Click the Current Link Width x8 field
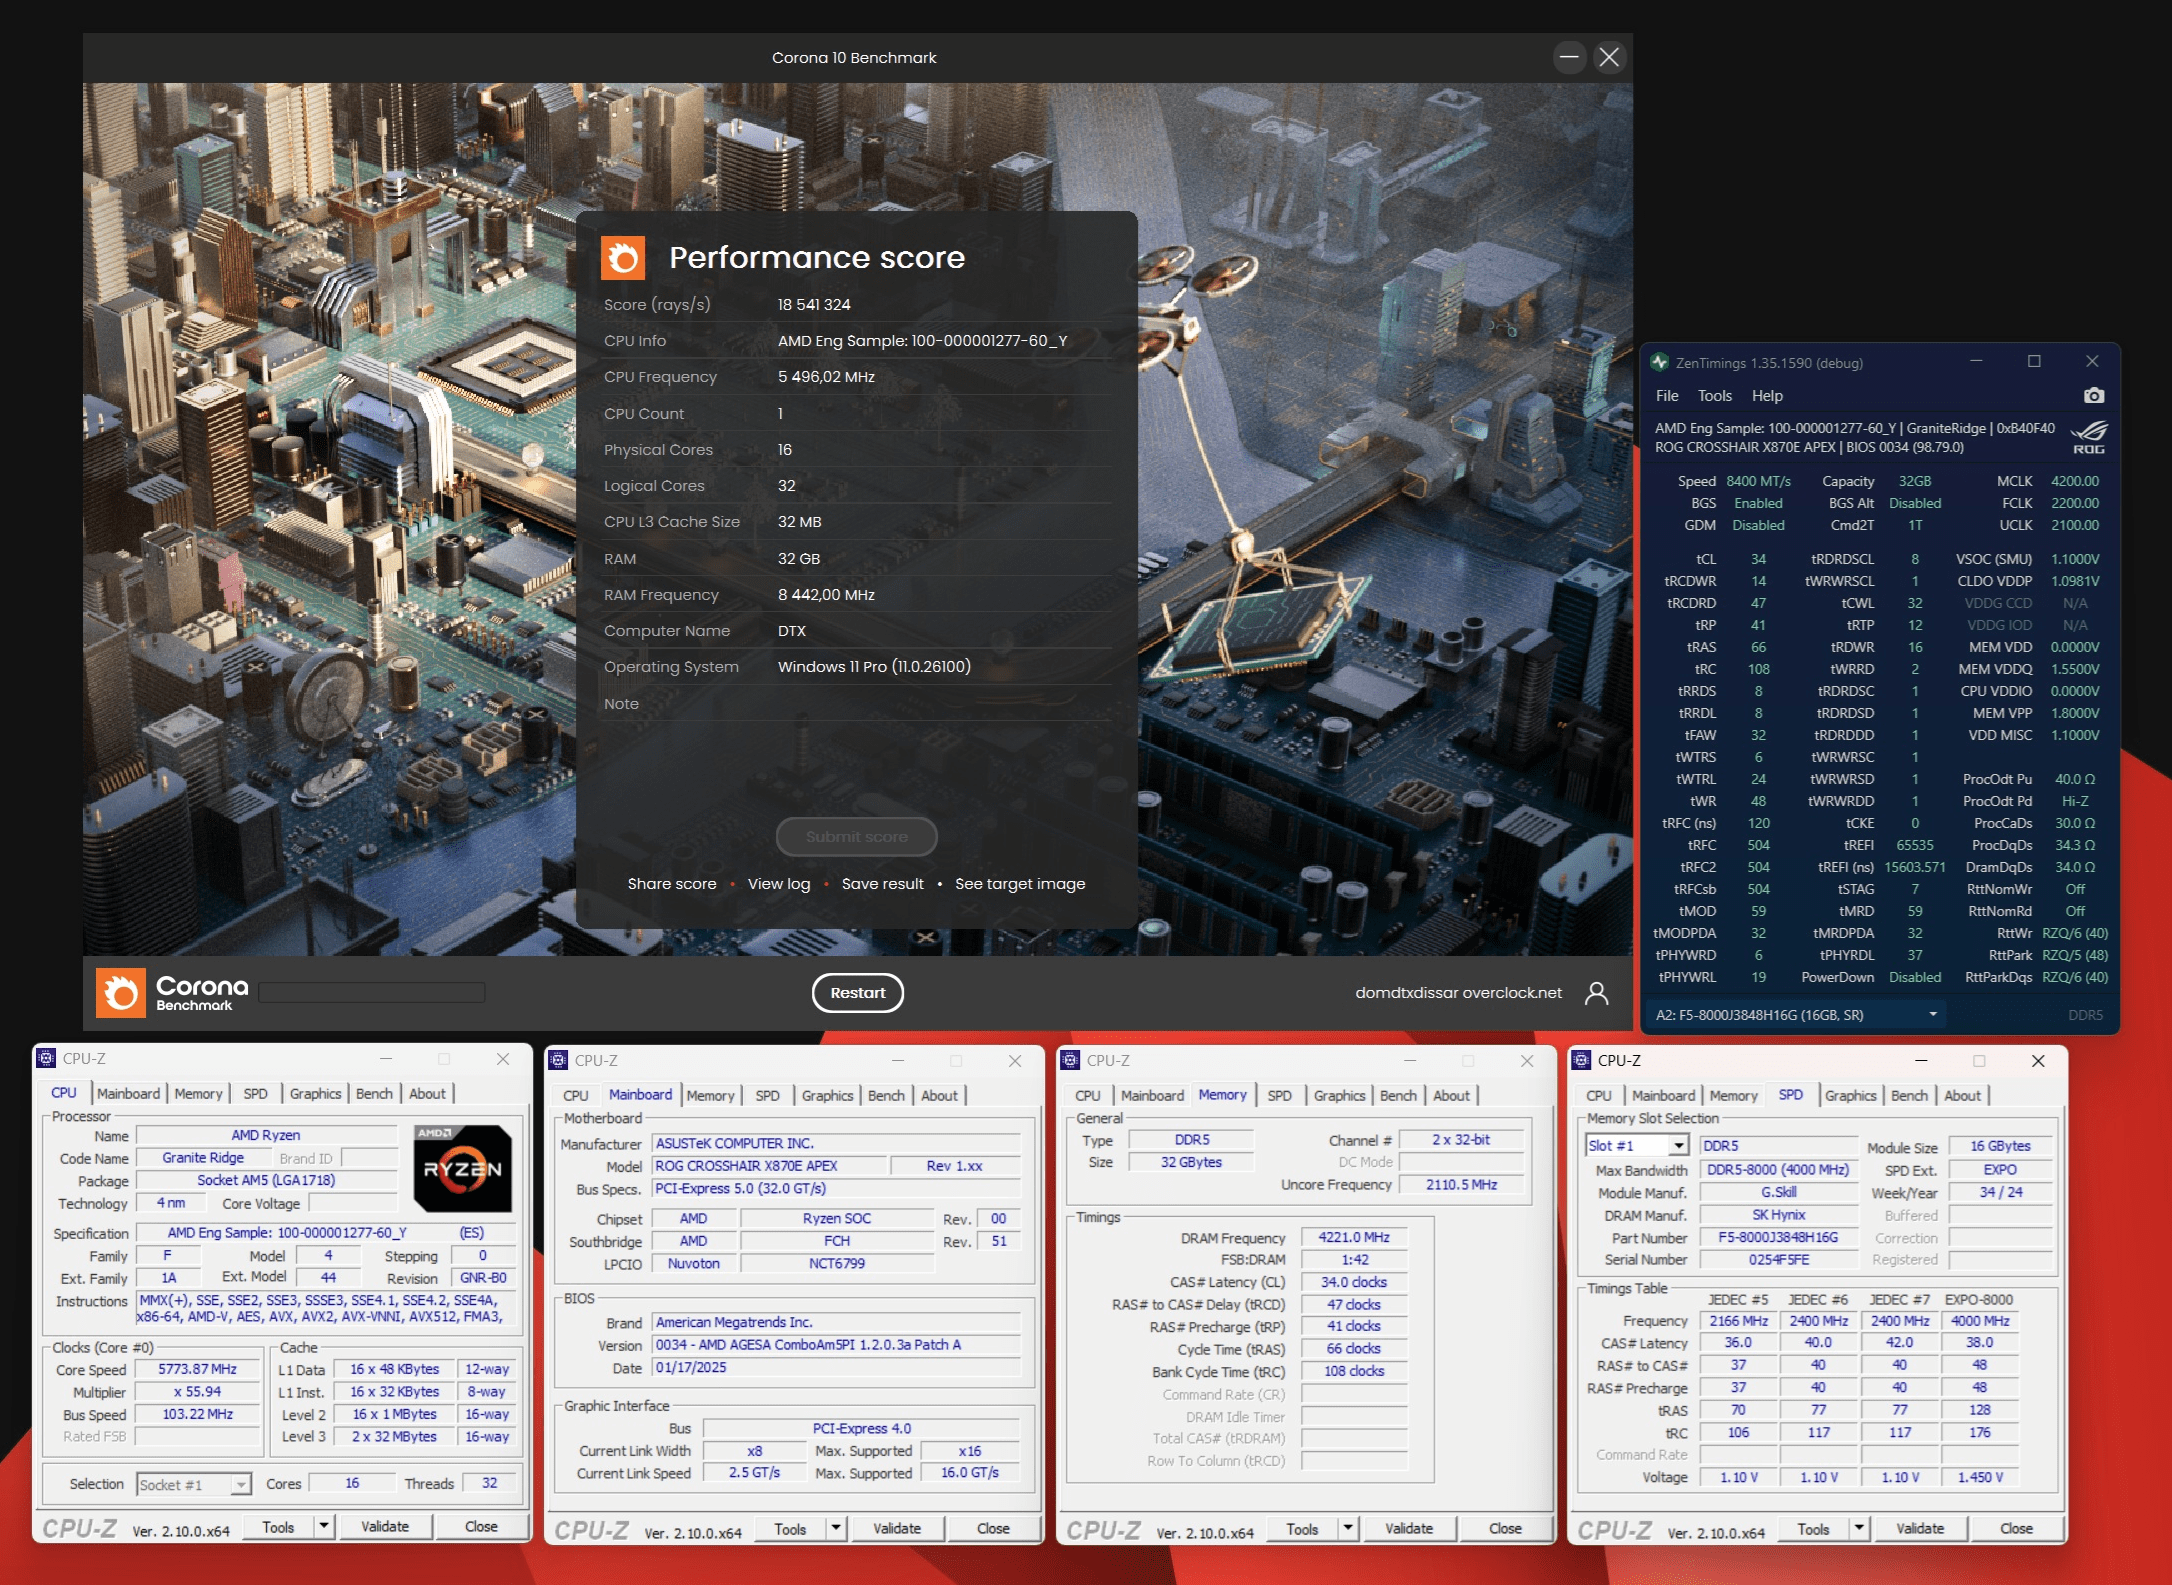Image resolution: width=2172 pixels, height=1585 pixels. point(755,1451)
